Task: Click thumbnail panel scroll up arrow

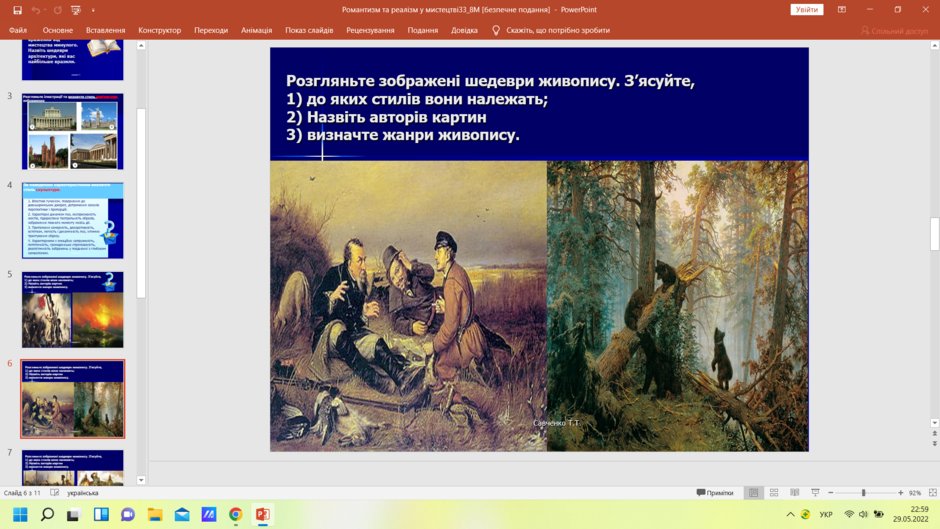Action: (141, 46)
